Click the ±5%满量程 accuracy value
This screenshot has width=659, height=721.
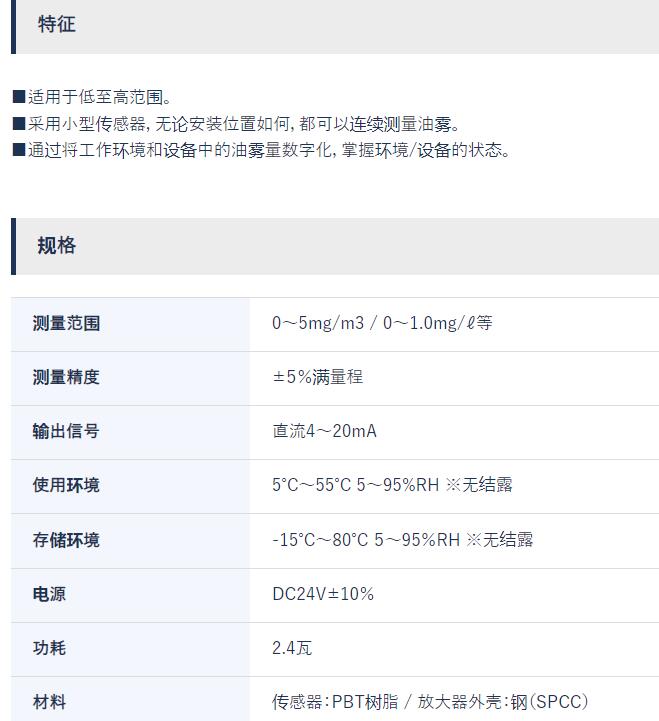[x=318, y=377]
